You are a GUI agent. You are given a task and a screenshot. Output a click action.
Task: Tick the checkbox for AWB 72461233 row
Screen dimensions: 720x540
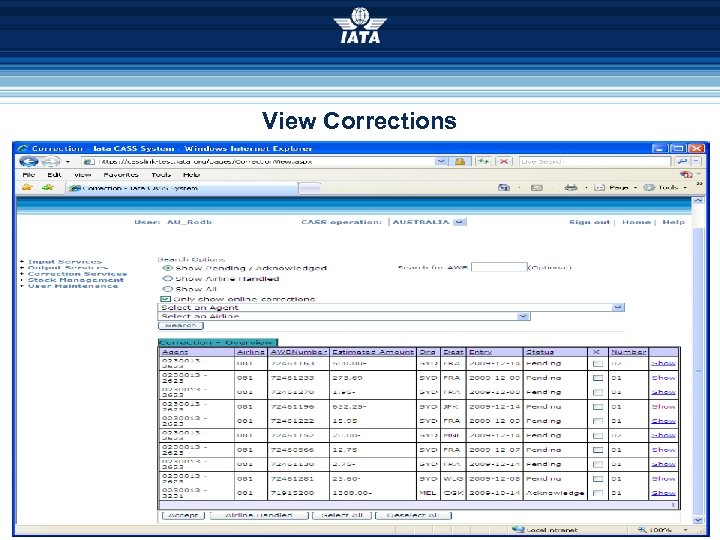tap(597, 378)
